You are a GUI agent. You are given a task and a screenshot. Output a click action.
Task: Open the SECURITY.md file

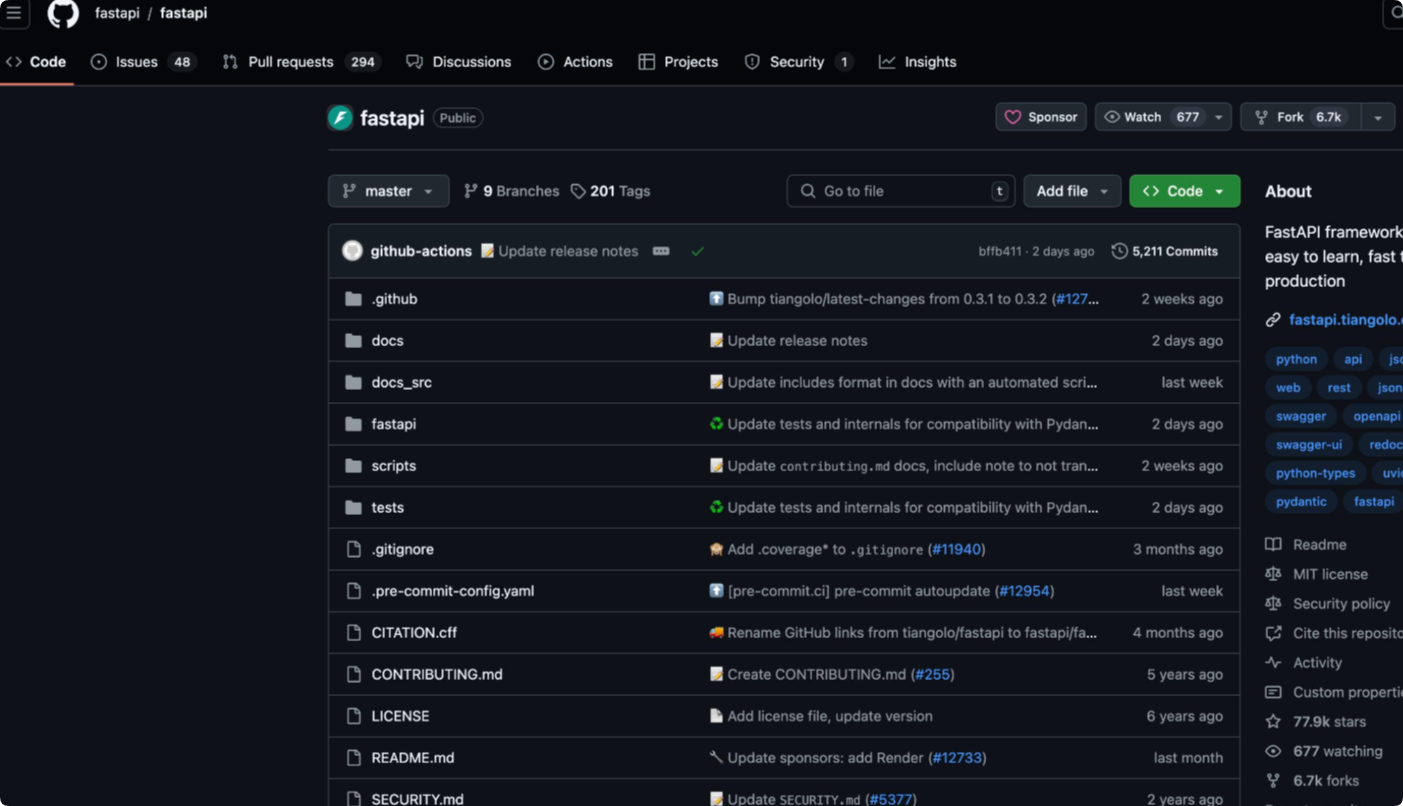click(x=417, y=798)
